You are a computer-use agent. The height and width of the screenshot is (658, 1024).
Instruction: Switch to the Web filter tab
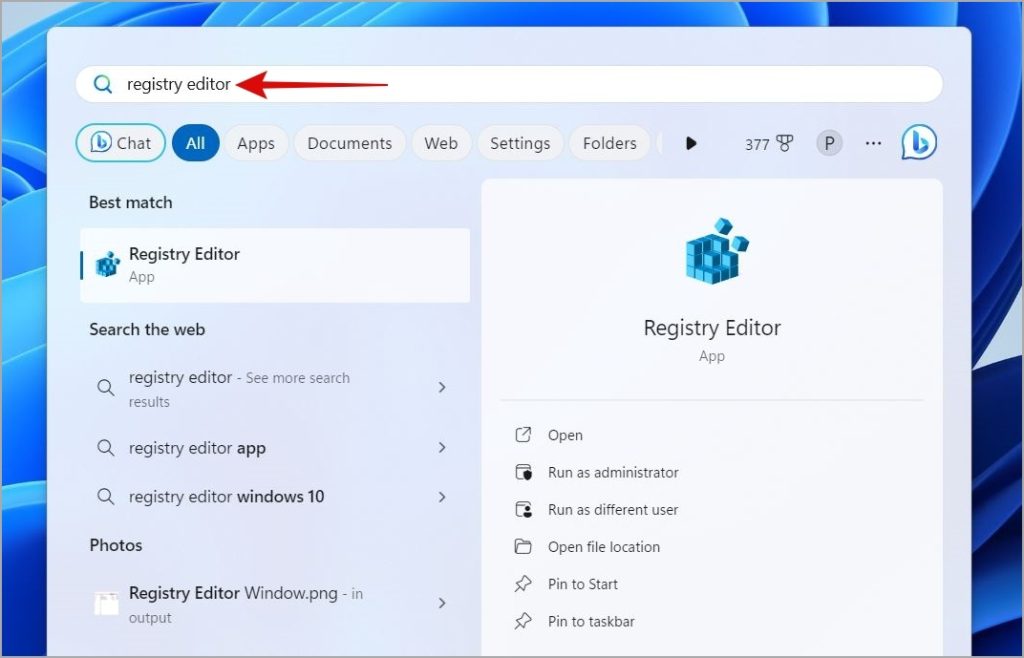[x=441, y=144]
